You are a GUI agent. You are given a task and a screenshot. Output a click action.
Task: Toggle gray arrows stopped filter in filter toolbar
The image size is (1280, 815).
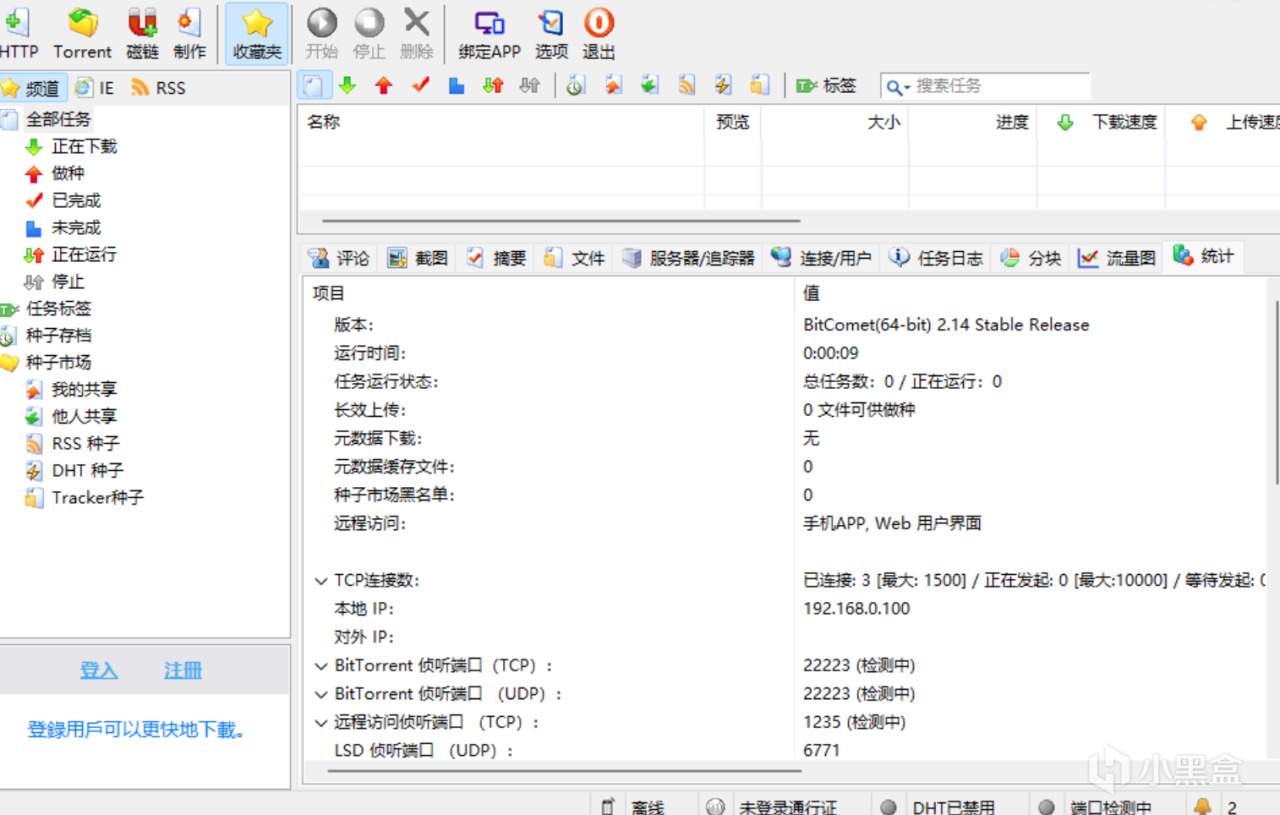coord(530,86)
